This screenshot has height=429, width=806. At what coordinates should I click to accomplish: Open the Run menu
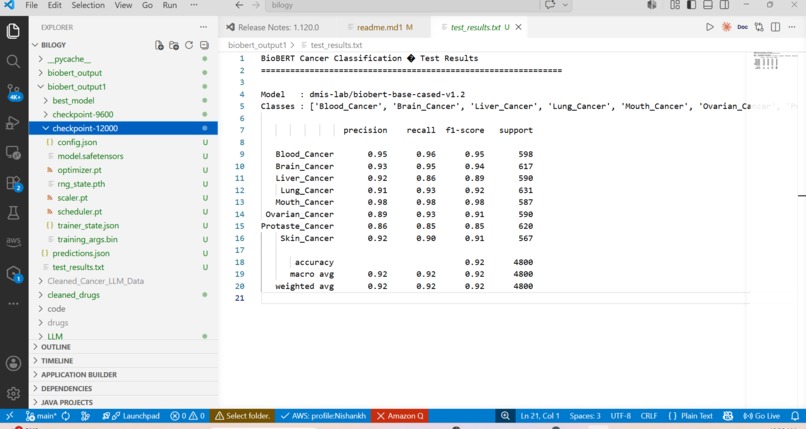click(170, 5)
